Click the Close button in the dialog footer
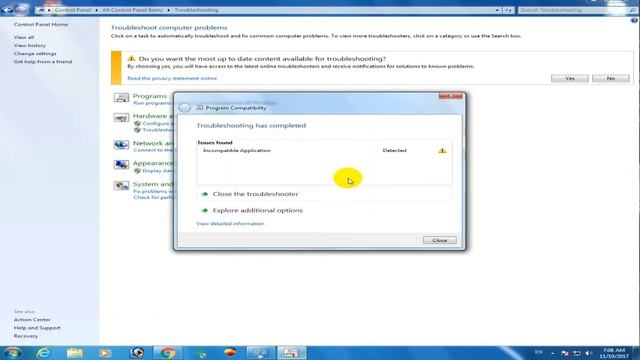The image size is (640, 360). [440, 240]
